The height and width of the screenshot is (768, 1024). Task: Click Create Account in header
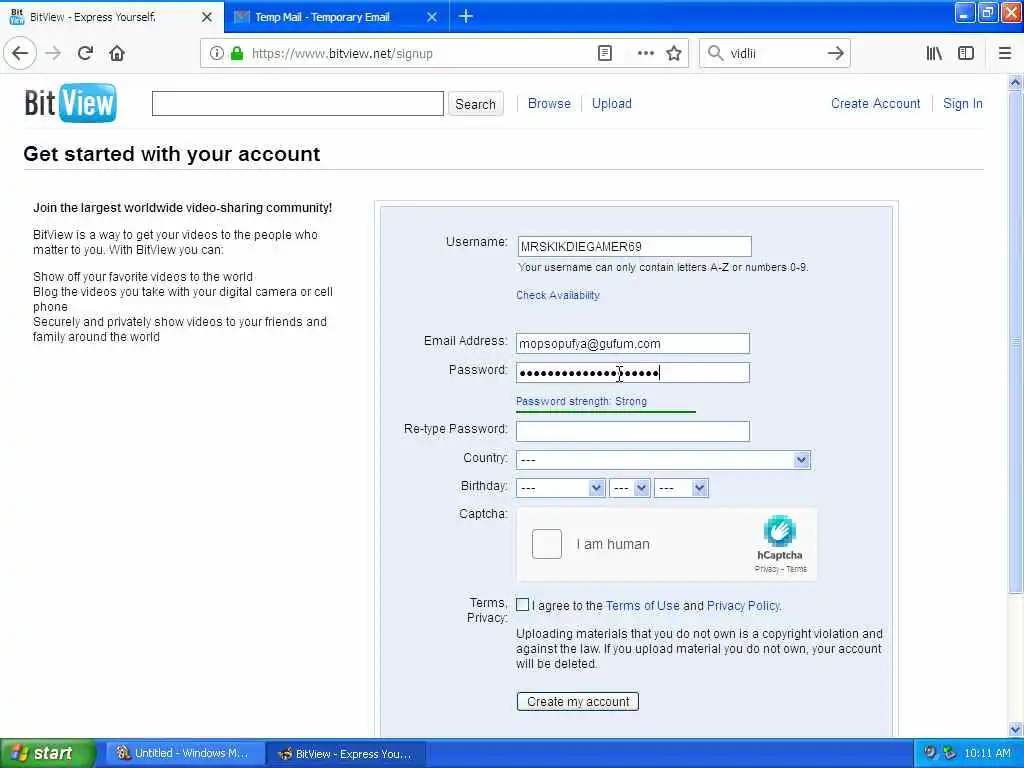[x=876, y=103]
